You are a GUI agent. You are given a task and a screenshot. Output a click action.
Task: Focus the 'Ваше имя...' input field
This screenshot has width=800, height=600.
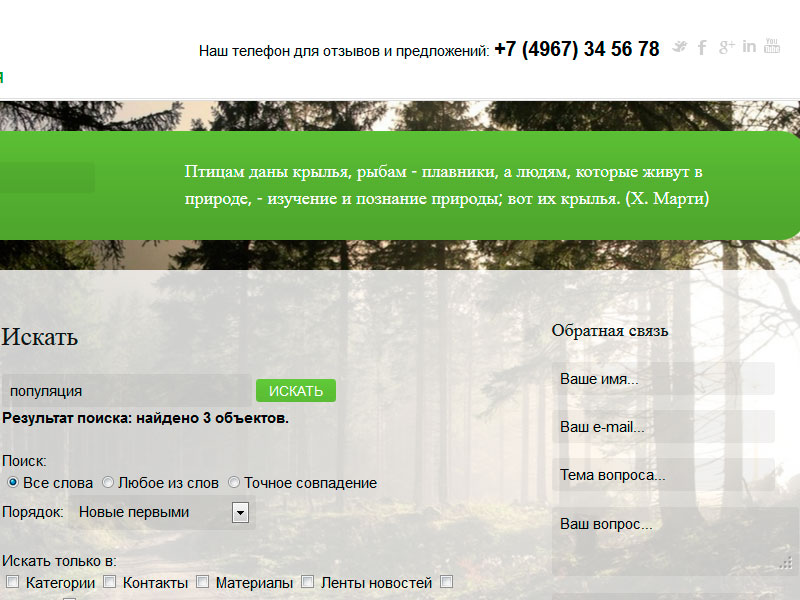click(662, 379)
